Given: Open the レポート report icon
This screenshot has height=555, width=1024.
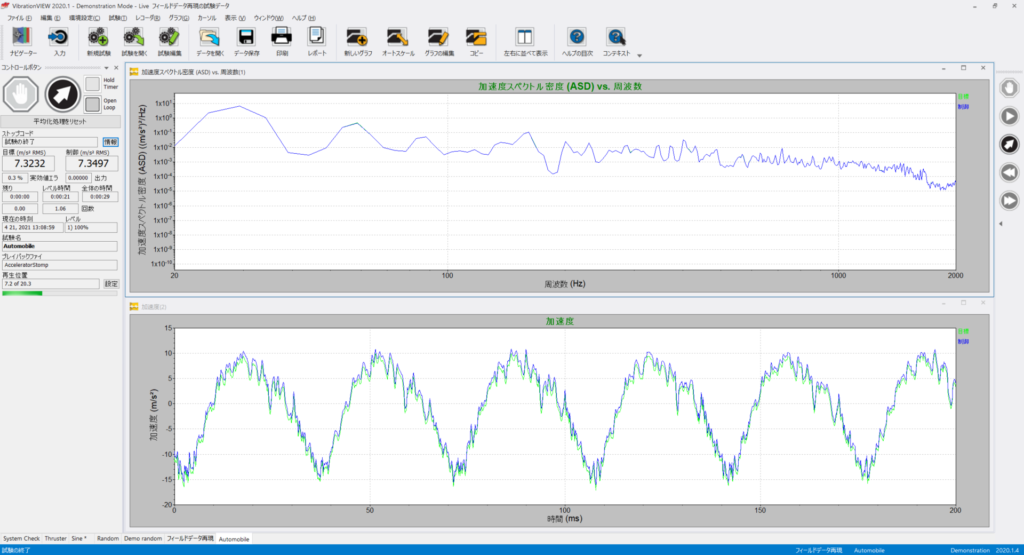Looking at the screenshot, I should 317,41.
